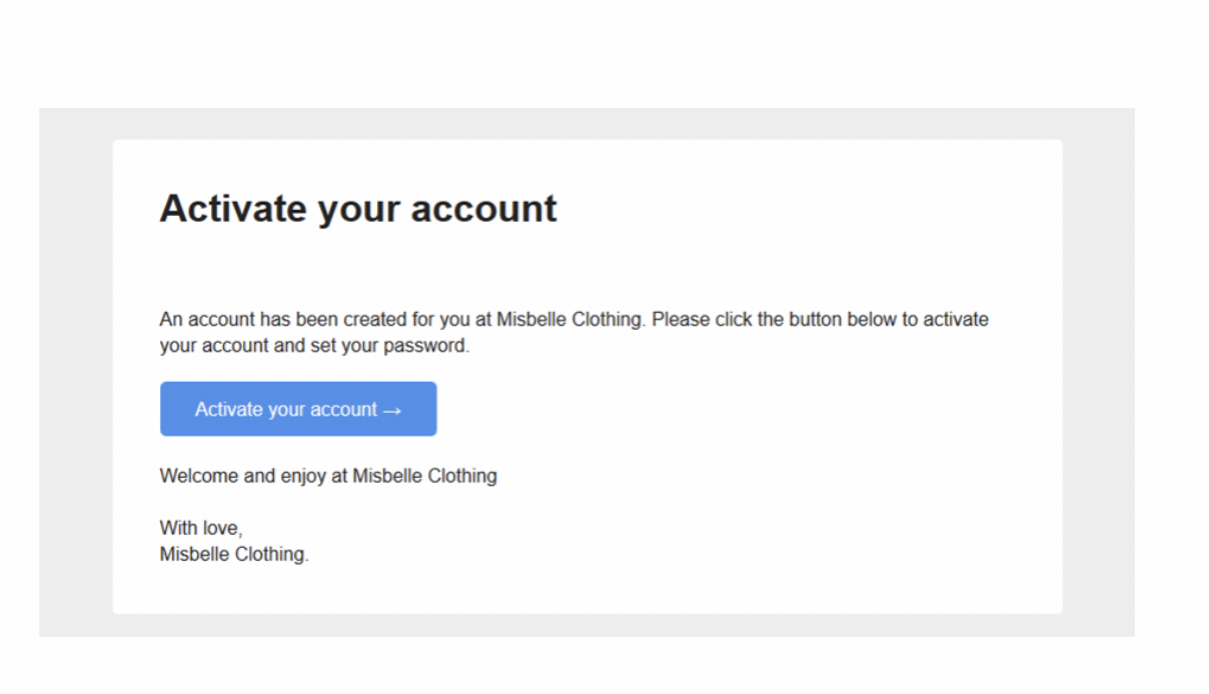
Task: Click the large "Activate your account" heading
Action: click(358, 209)
